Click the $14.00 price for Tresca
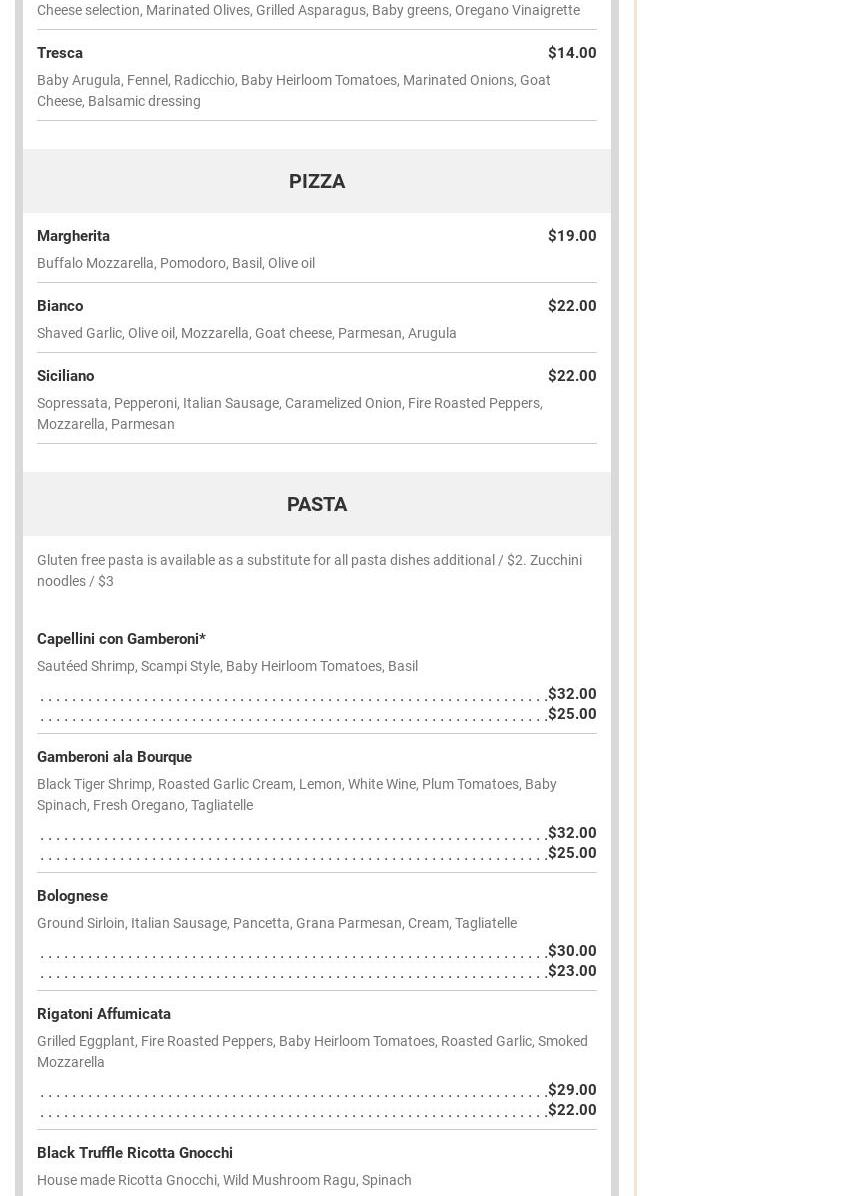 pos(571,53)
